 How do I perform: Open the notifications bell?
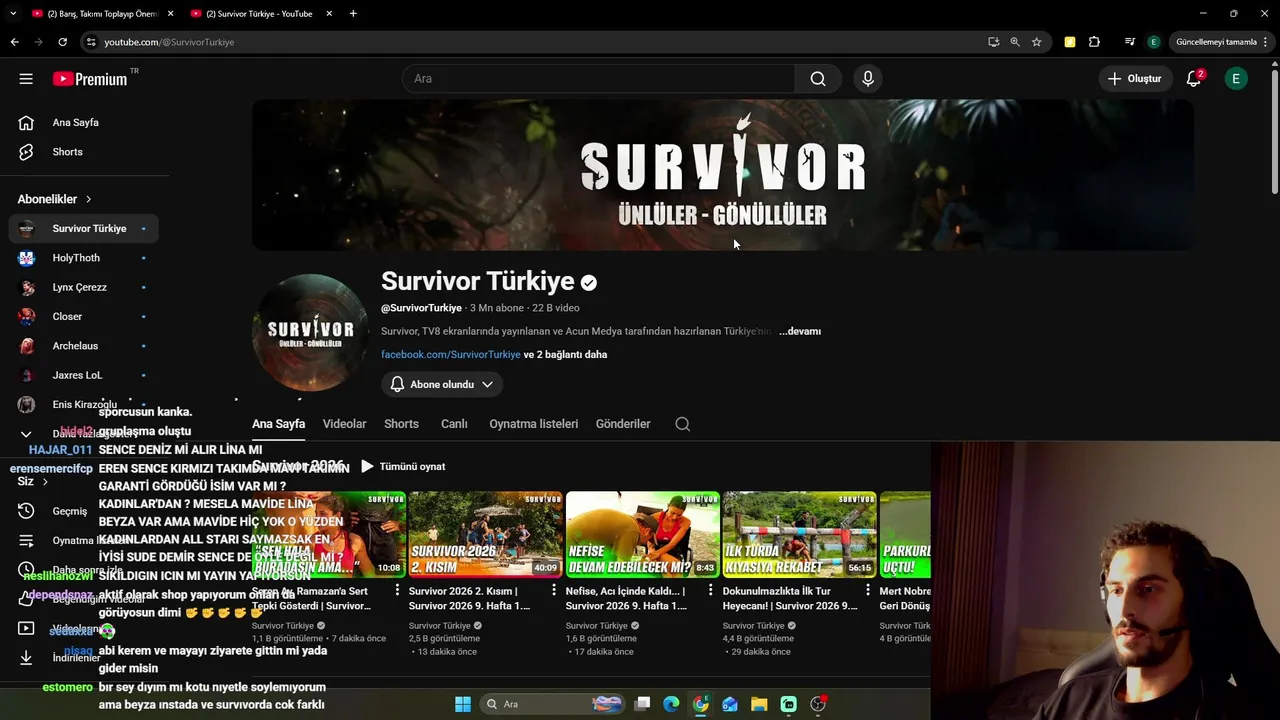1193,79
